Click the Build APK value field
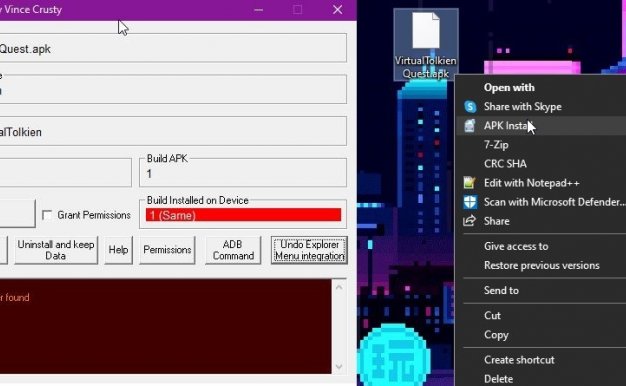This screenshot has width=626, height=386. point(243,174)
